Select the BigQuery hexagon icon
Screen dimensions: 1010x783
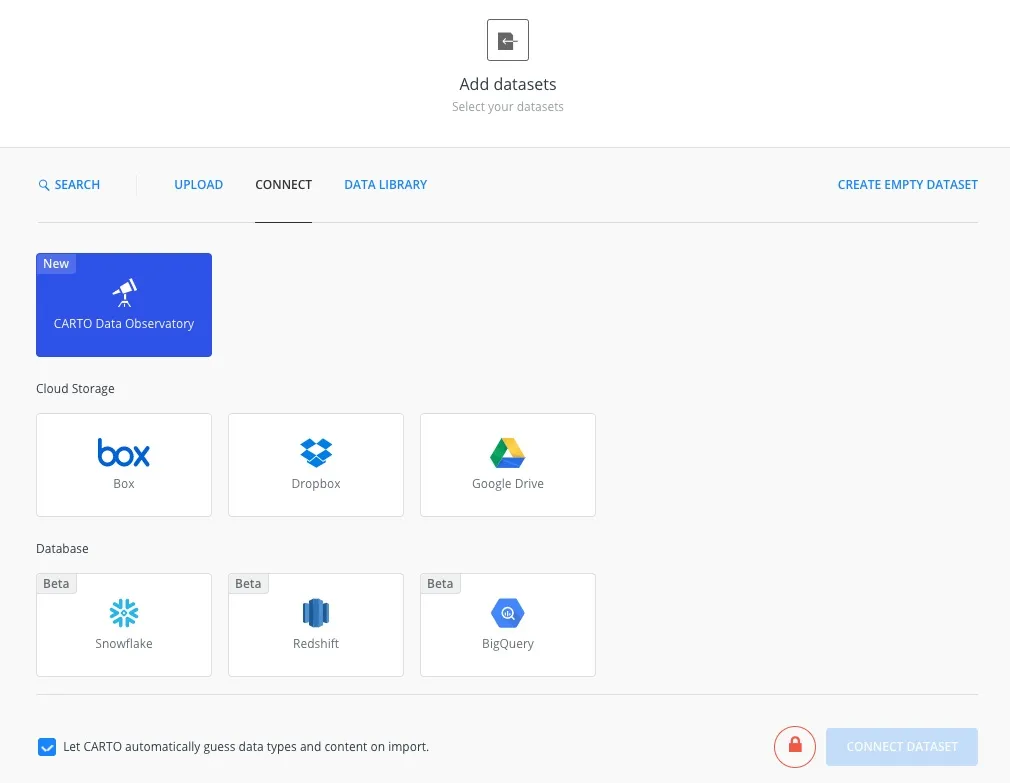pyautogui.click(x=507, y=613)
